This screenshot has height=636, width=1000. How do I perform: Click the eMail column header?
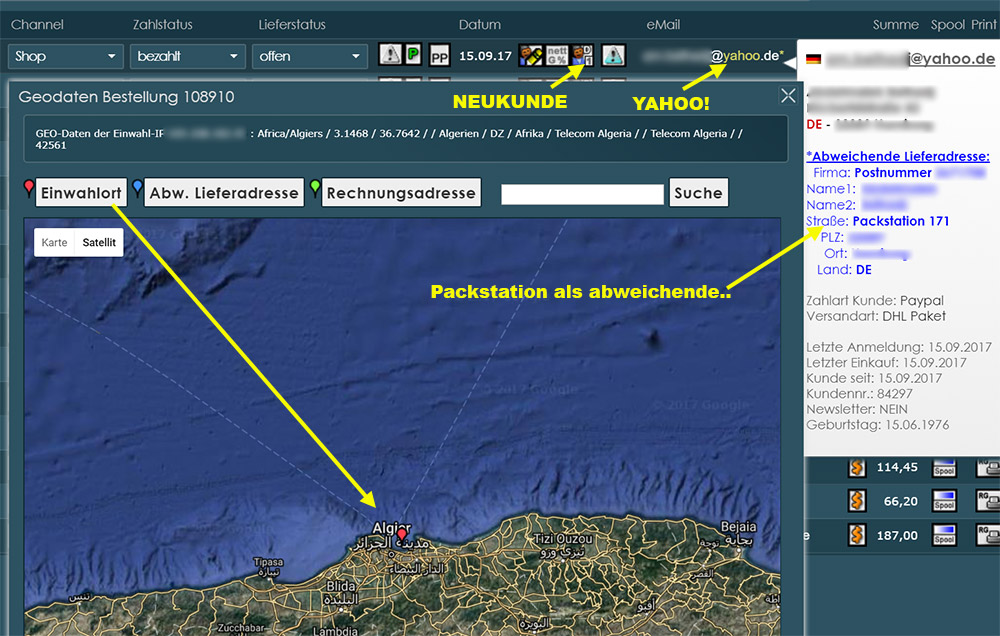pyautogui.click(x=663, y=25)
